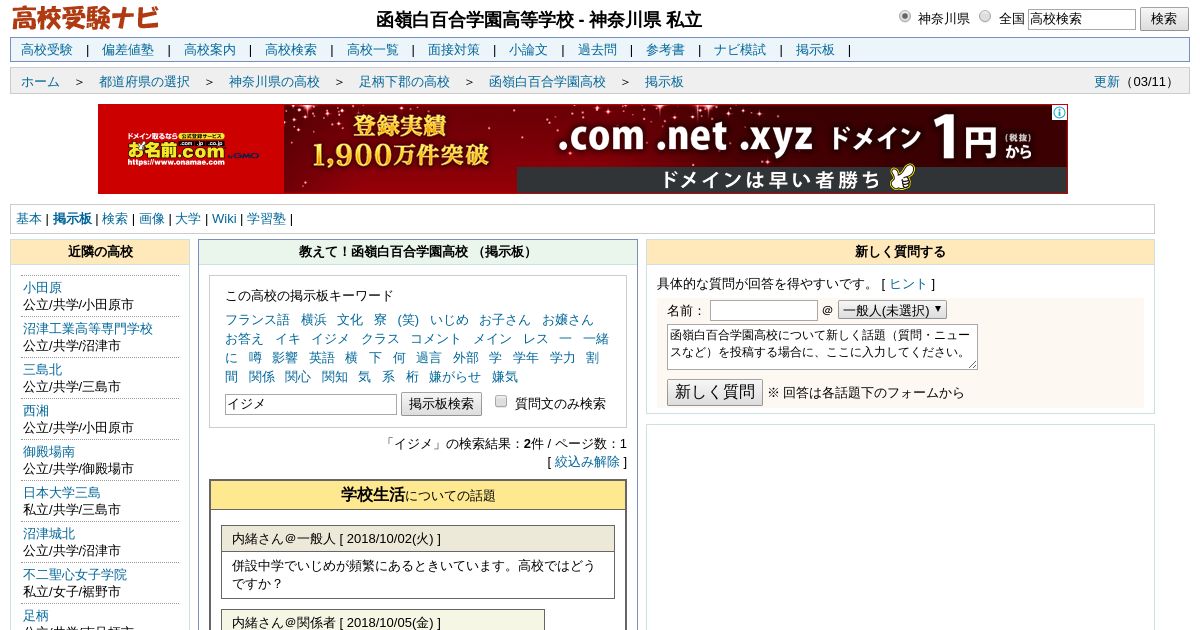
Task: Switch to the 大学 tab
Action: [188, 219]
